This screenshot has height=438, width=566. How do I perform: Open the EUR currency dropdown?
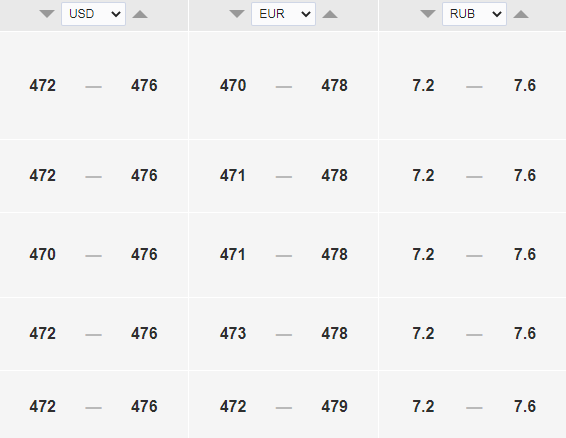pyautogui.click(x=283, y=14)
